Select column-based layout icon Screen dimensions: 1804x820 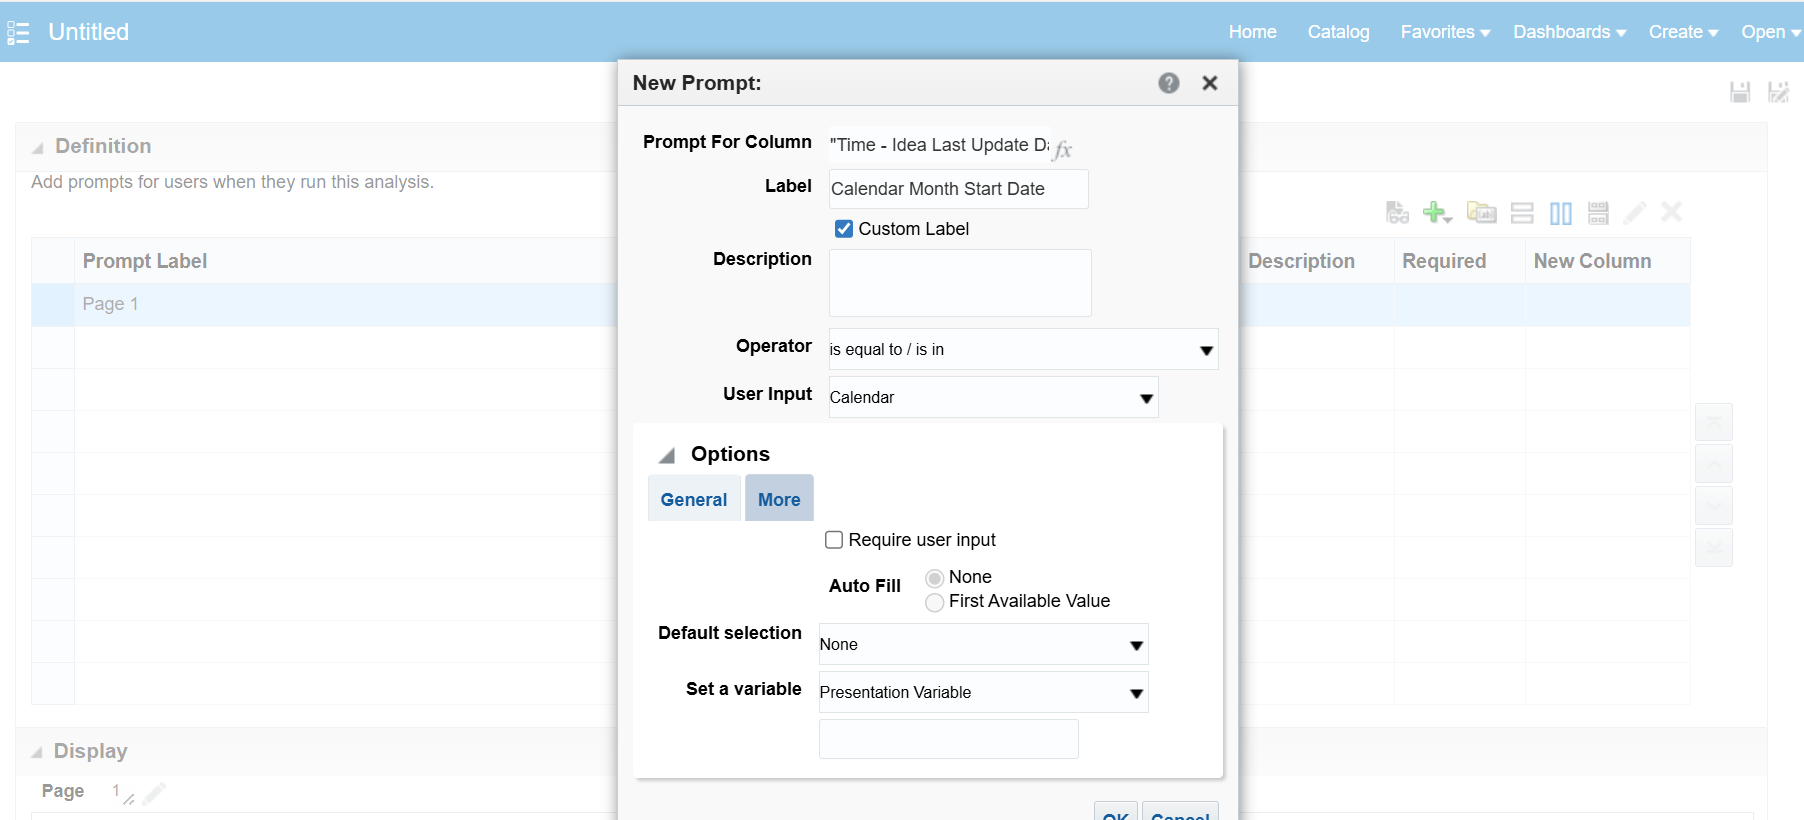pos(1560,212)
